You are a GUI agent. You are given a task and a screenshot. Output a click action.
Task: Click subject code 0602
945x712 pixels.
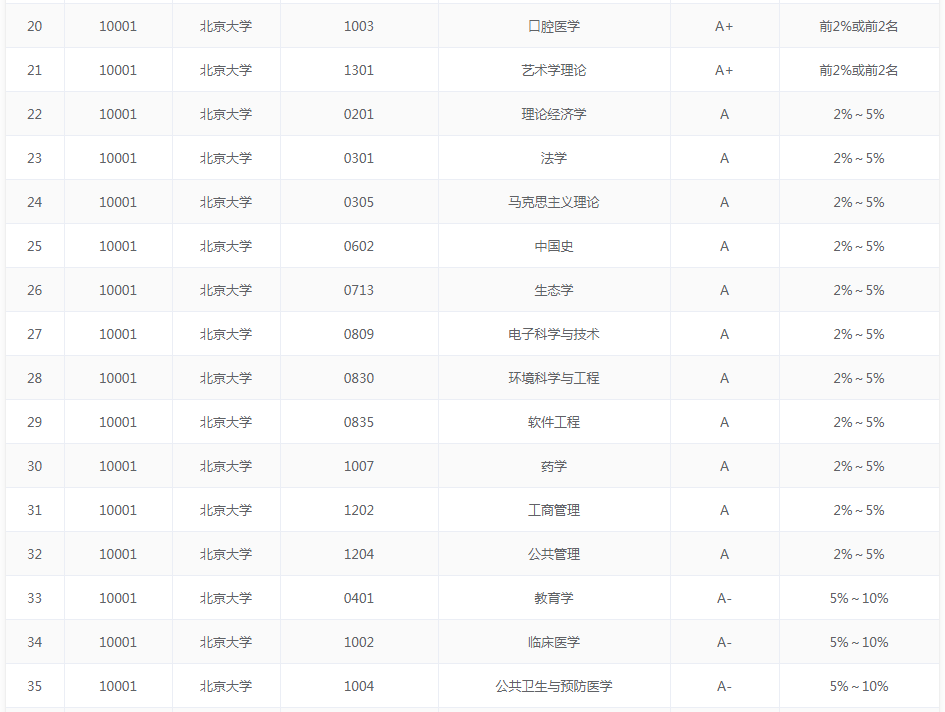[x=359, y=247]
